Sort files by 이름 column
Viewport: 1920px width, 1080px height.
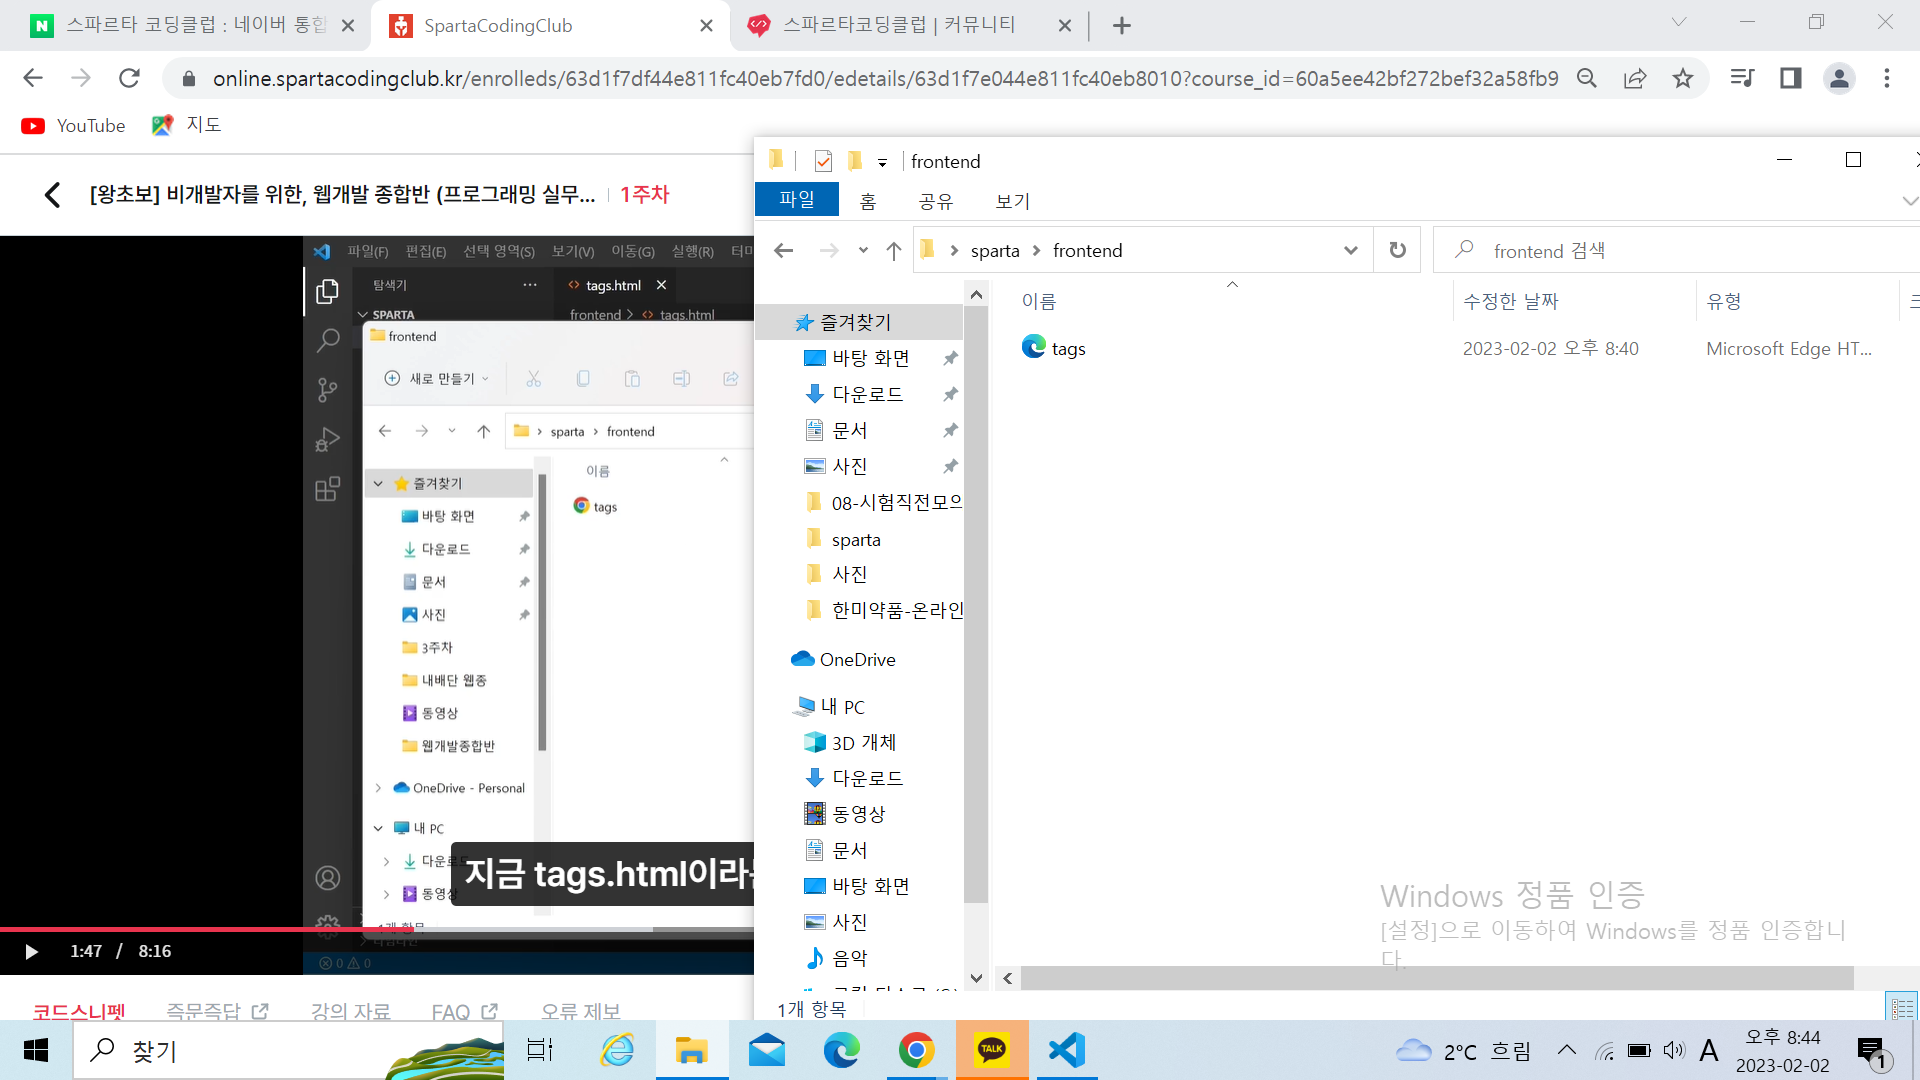pos(1038,301)
